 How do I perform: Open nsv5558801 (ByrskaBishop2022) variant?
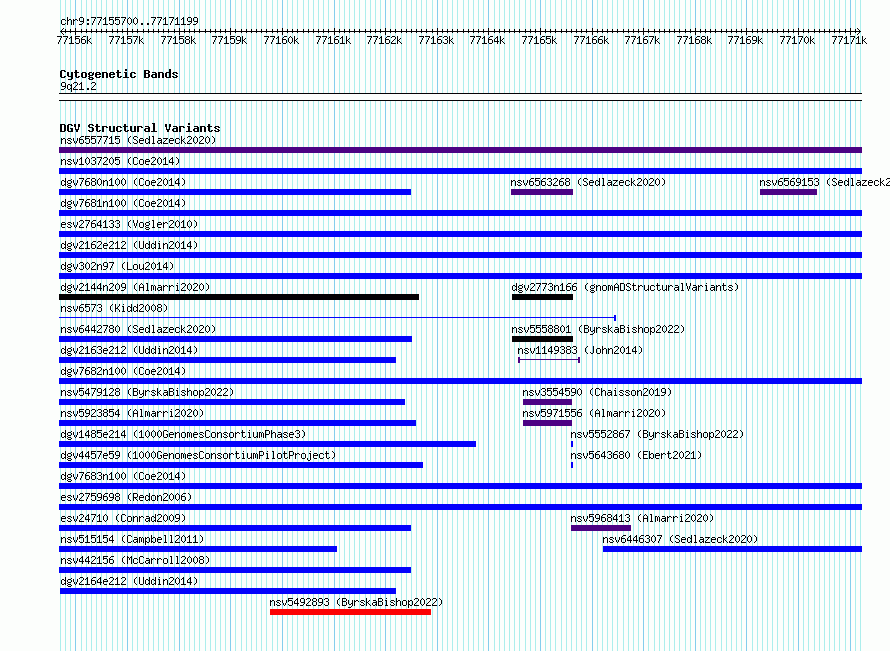point(598,329)
